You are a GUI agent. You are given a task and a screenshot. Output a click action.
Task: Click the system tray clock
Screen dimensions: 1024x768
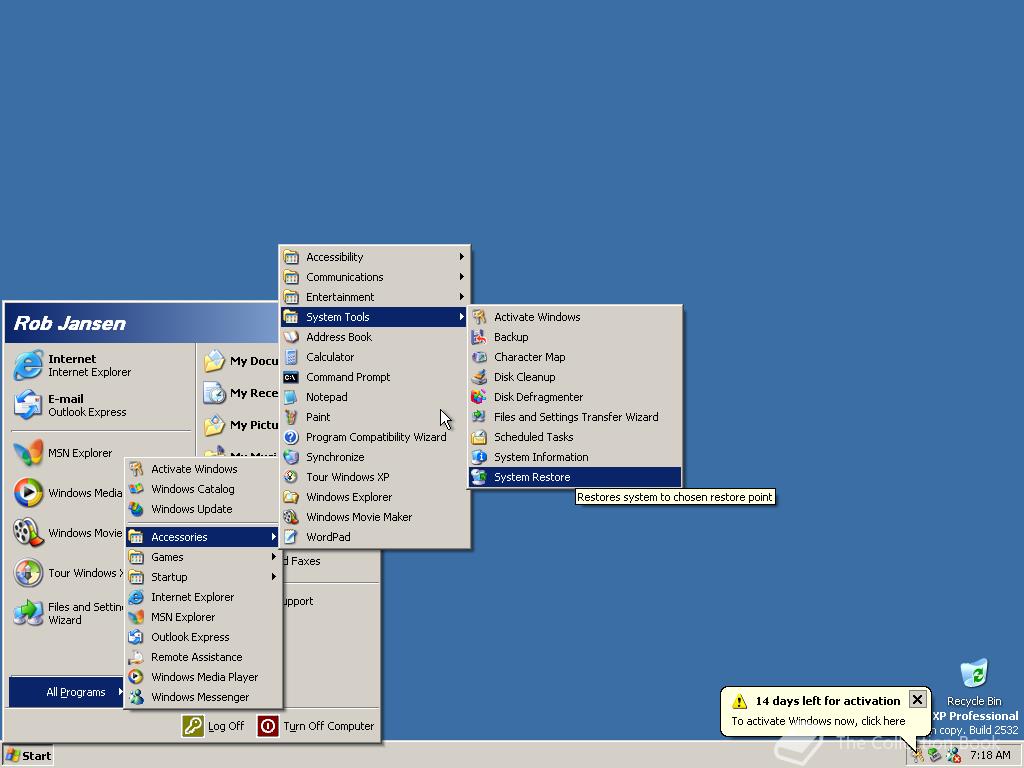(990, 755)
